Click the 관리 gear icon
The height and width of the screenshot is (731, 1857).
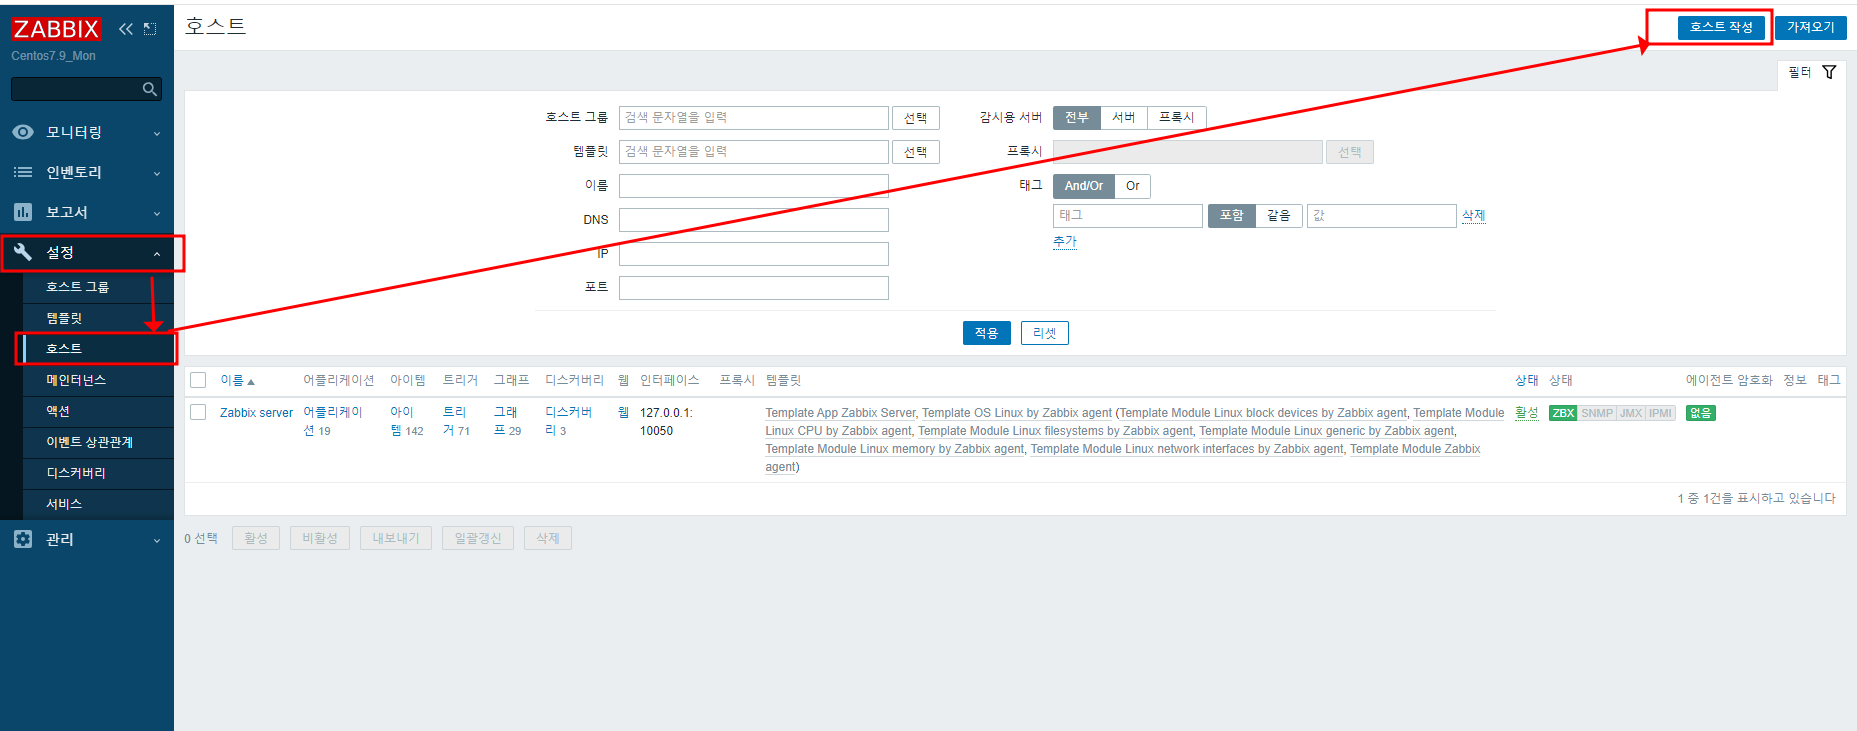(23, 539)
